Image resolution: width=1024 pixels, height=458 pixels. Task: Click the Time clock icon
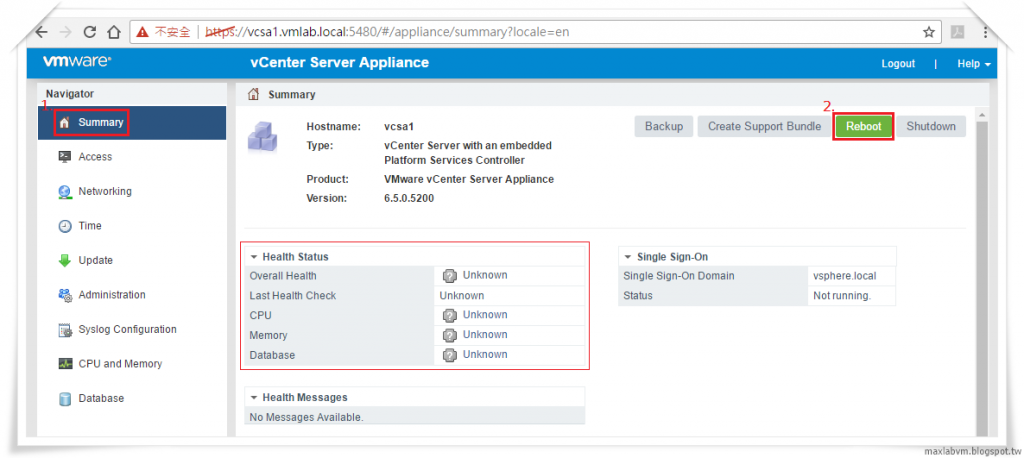pos(65,226)
